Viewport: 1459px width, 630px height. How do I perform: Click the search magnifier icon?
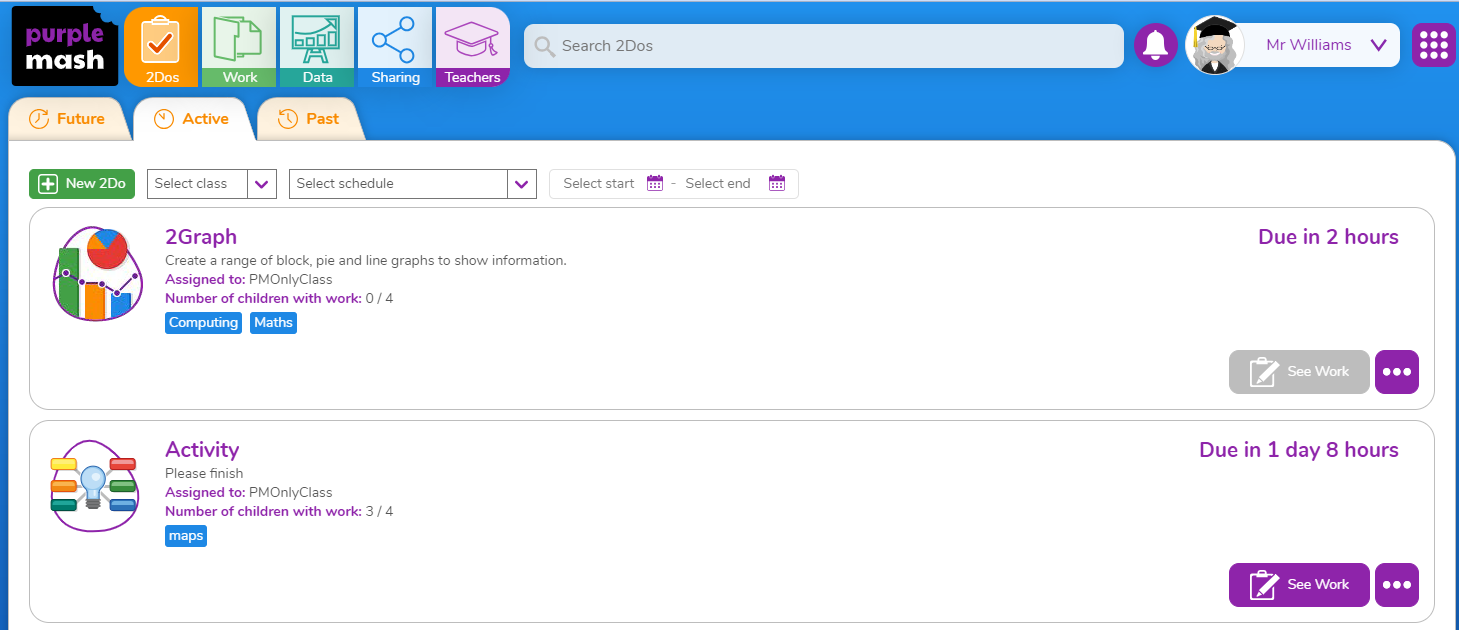coord(545,46)
